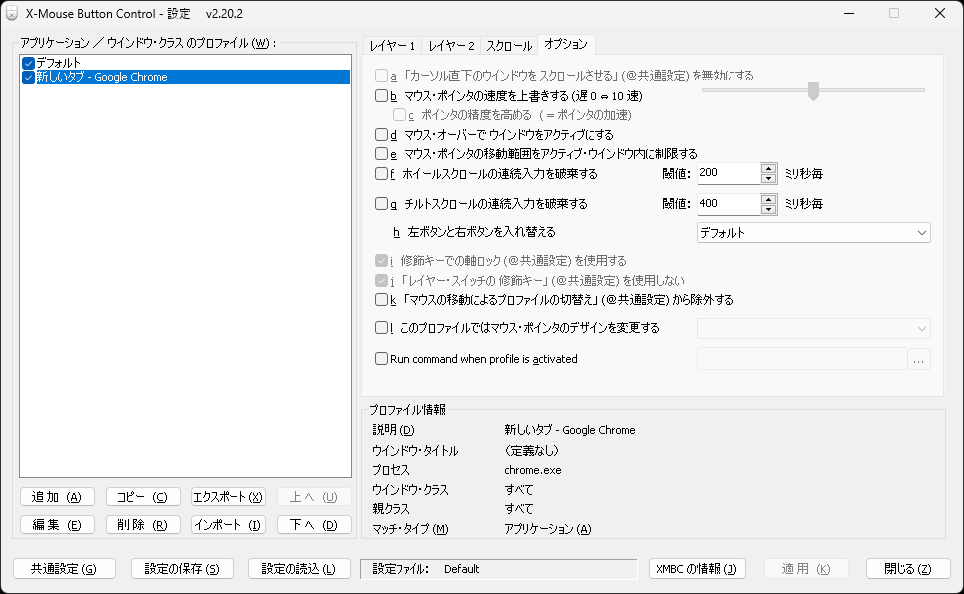The height and width of the screenshot is (594, 964).
Task: Switch to the レイヤー 1 tab
Action: pyautogui.click(x=394, y=45)
